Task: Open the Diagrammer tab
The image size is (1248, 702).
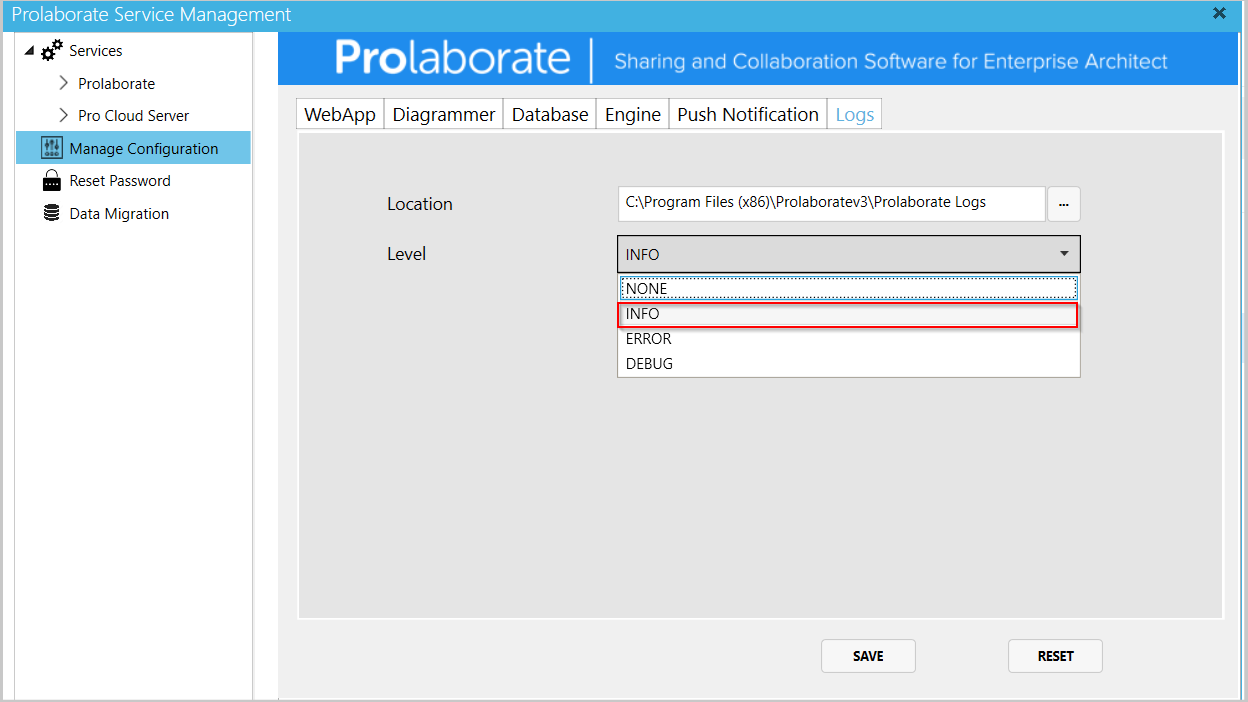Action: (x=444, y=114)
